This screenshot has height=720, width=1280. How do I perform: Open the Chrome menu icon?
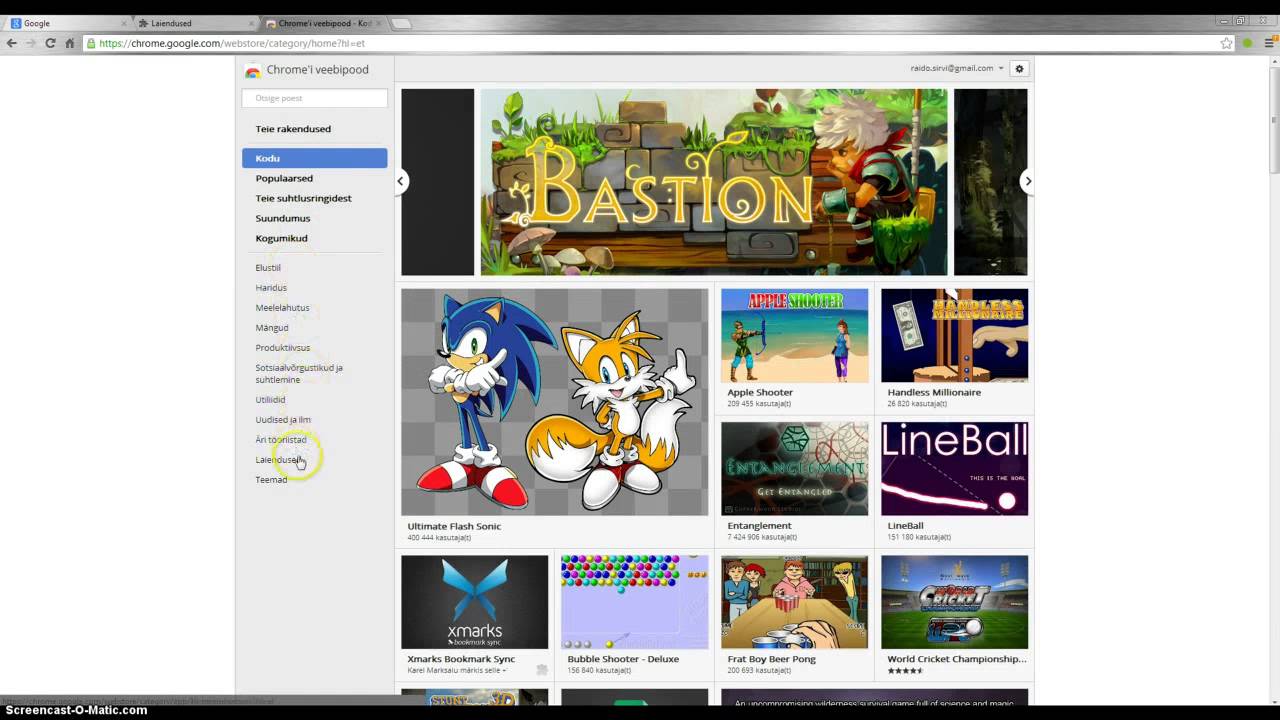(1267, 43)
